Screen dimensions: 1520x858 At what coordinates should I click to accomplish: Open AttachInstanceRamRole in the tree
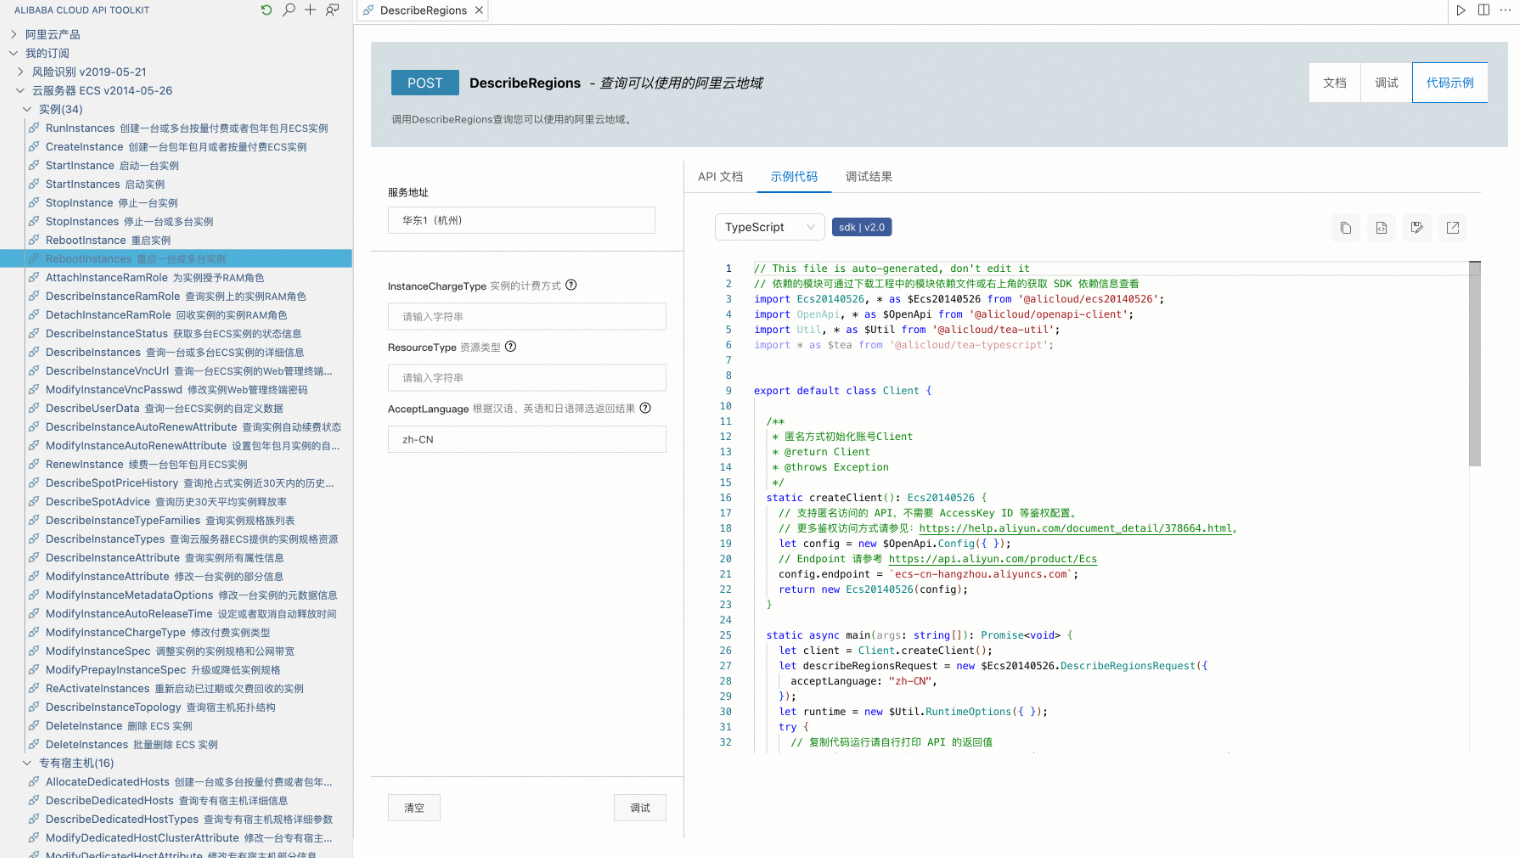click(155, 278)
